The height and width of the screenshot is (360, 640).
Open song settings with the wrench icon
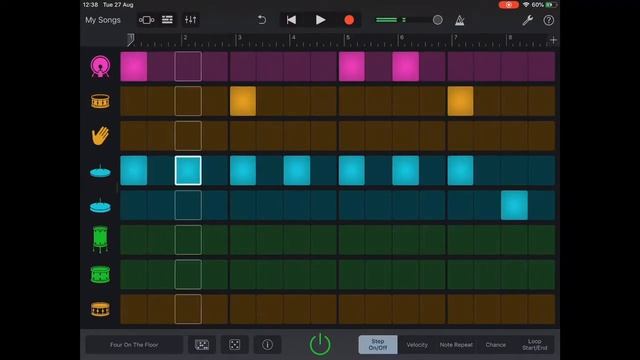pos(527,20)
